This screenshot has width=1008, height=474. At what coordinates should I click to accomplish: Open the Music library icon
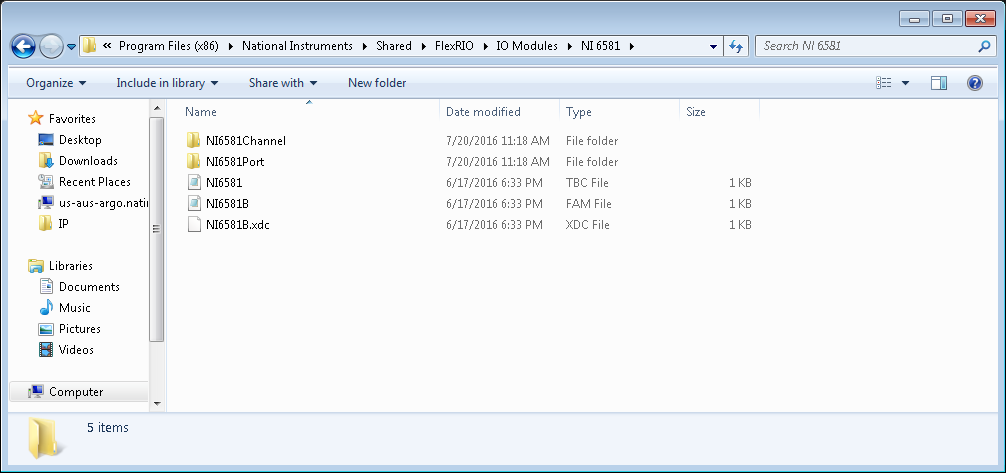click(x=45, y=308)
